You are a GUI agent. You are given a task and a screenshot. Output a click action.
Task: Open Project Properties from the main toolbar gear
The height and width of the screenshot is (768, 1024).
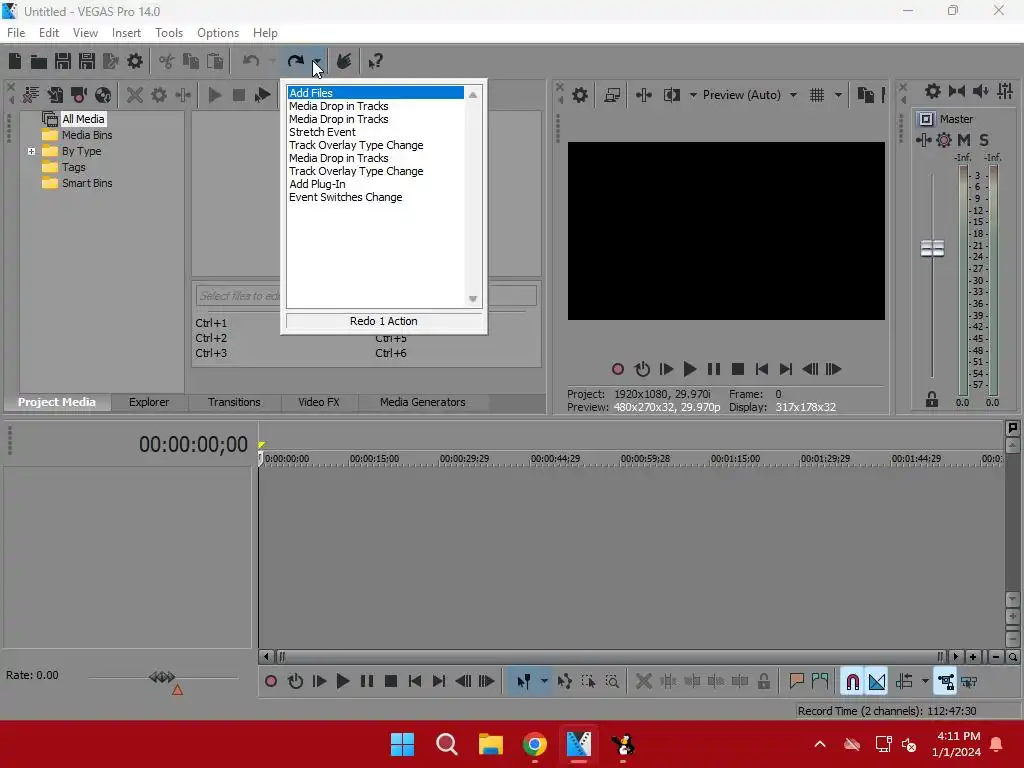[135, 61]
